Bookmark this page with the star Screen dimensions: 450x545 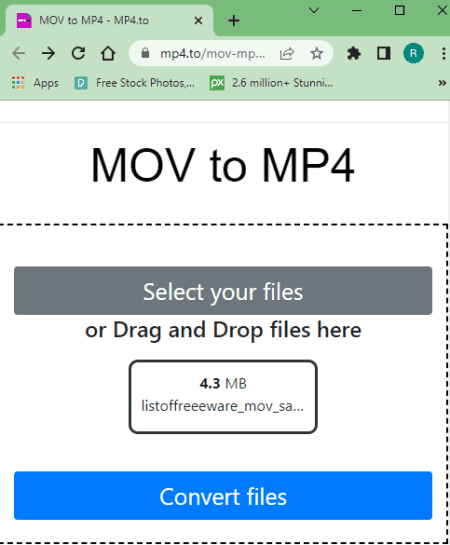tap(317, 54)
